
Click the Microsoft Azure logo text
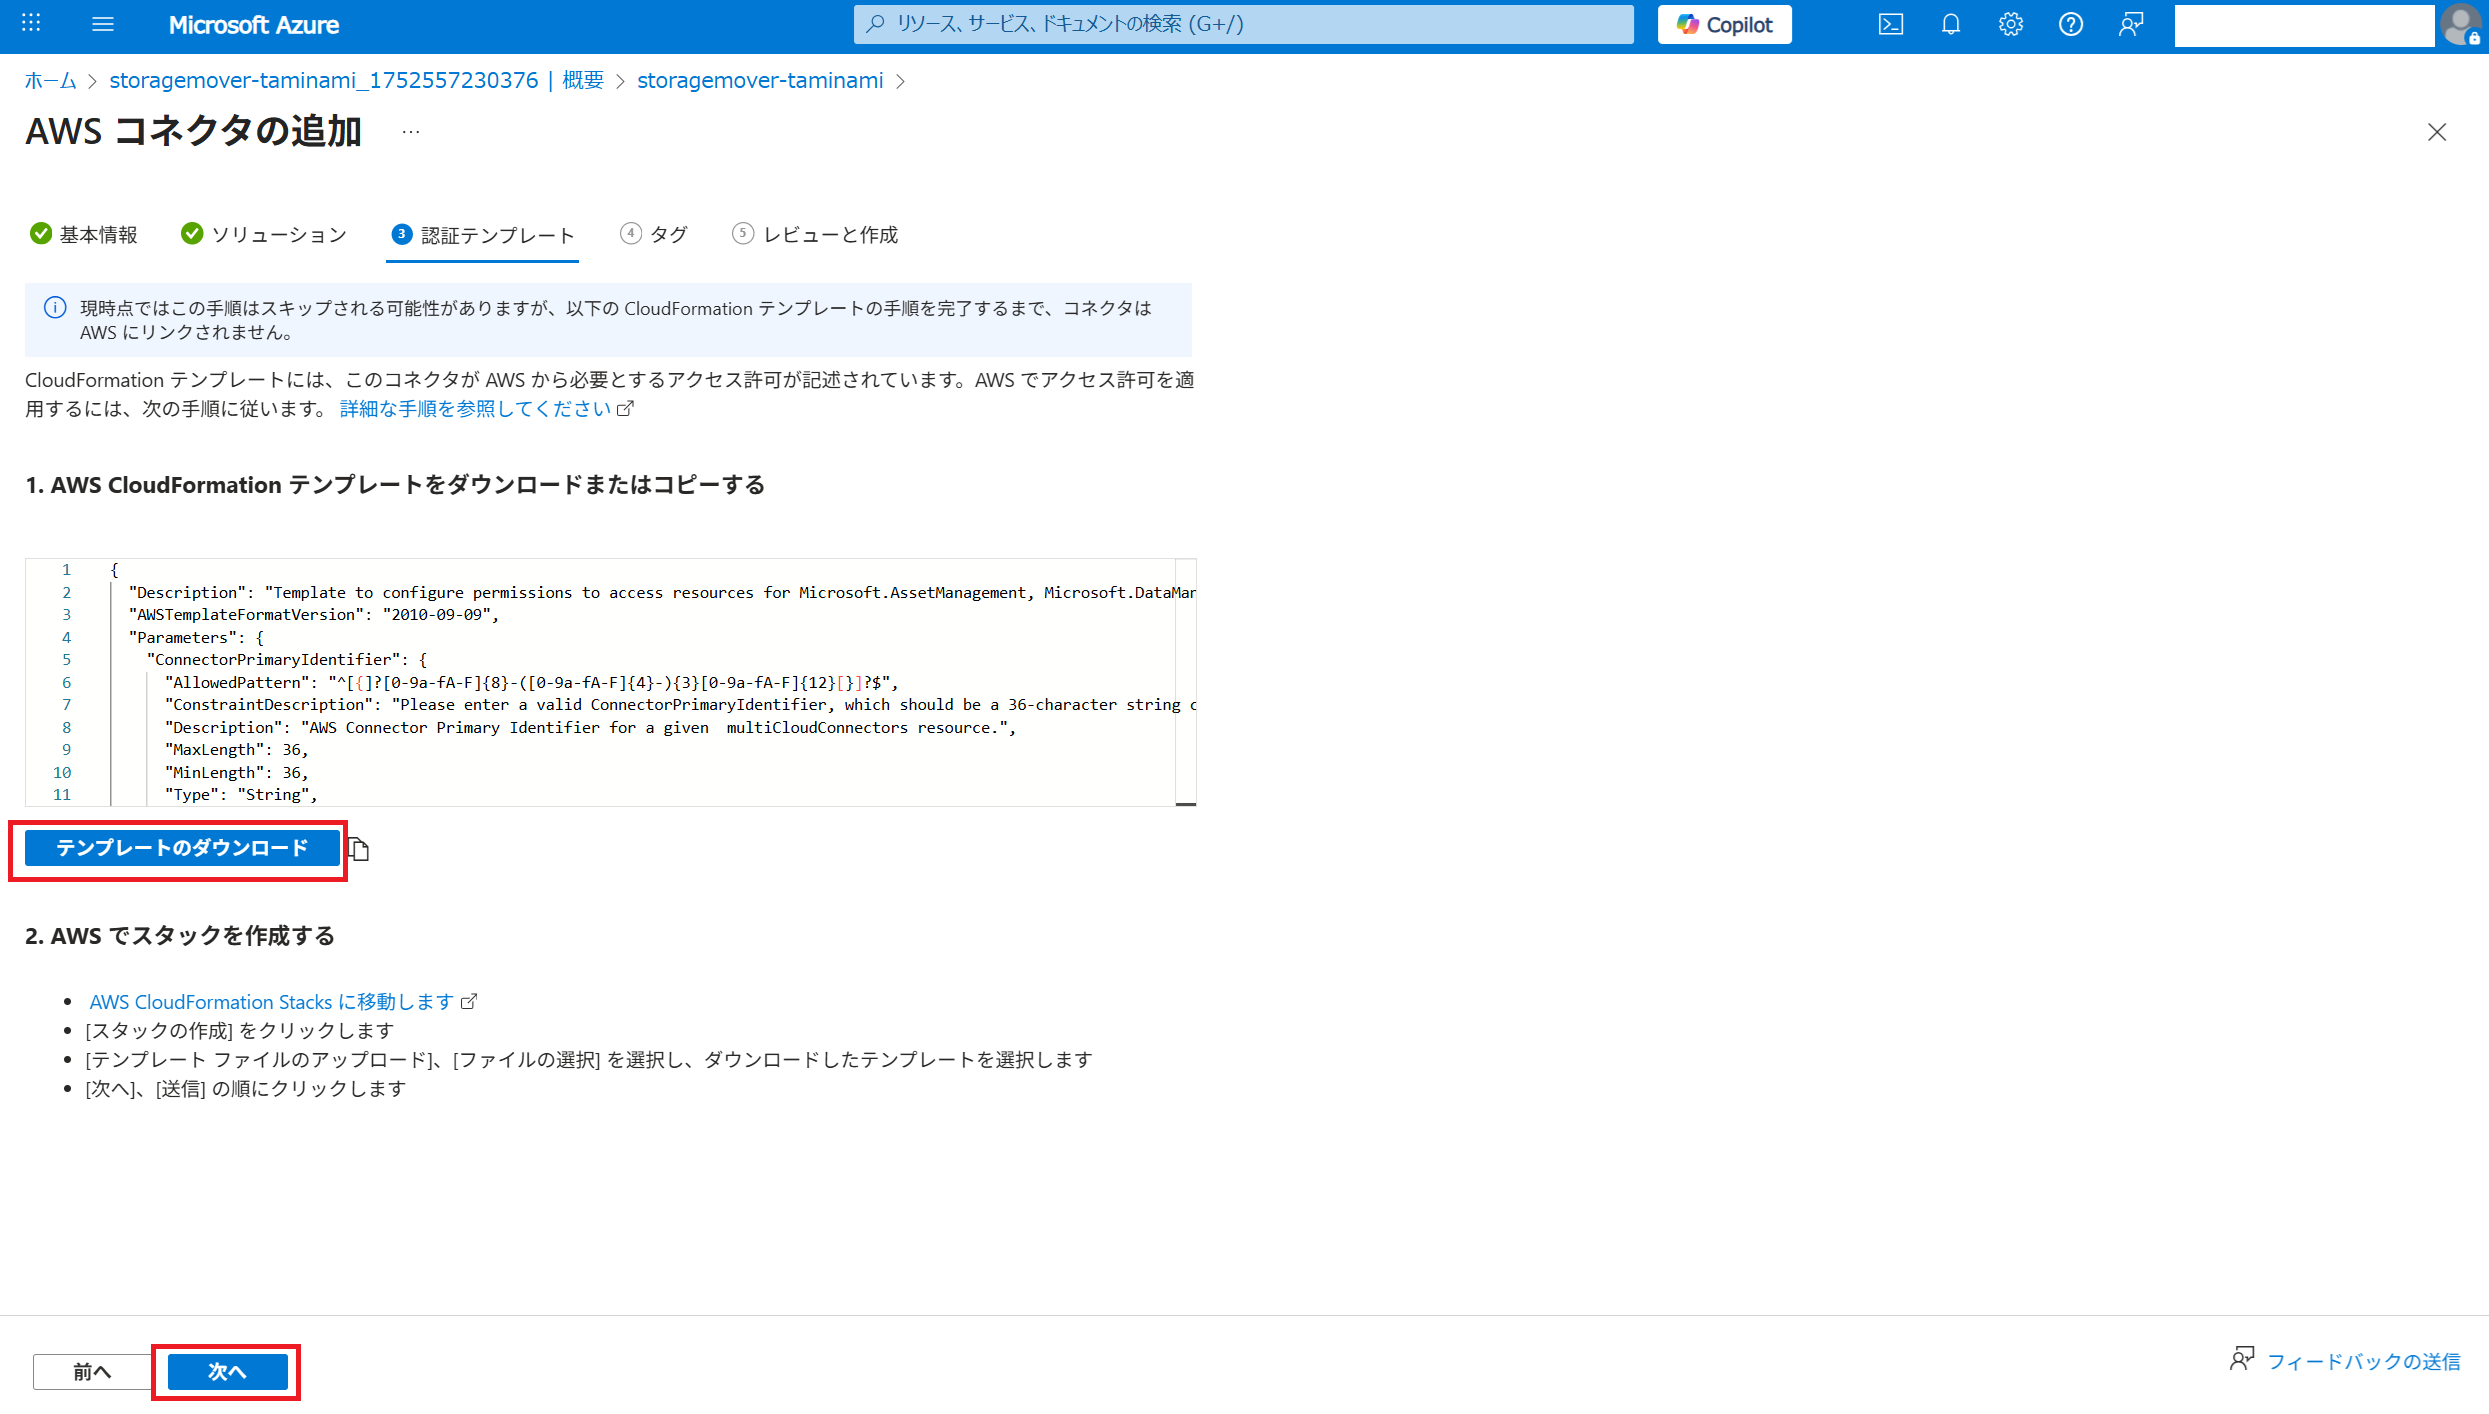pyautogui.click(x=254, y=25)
